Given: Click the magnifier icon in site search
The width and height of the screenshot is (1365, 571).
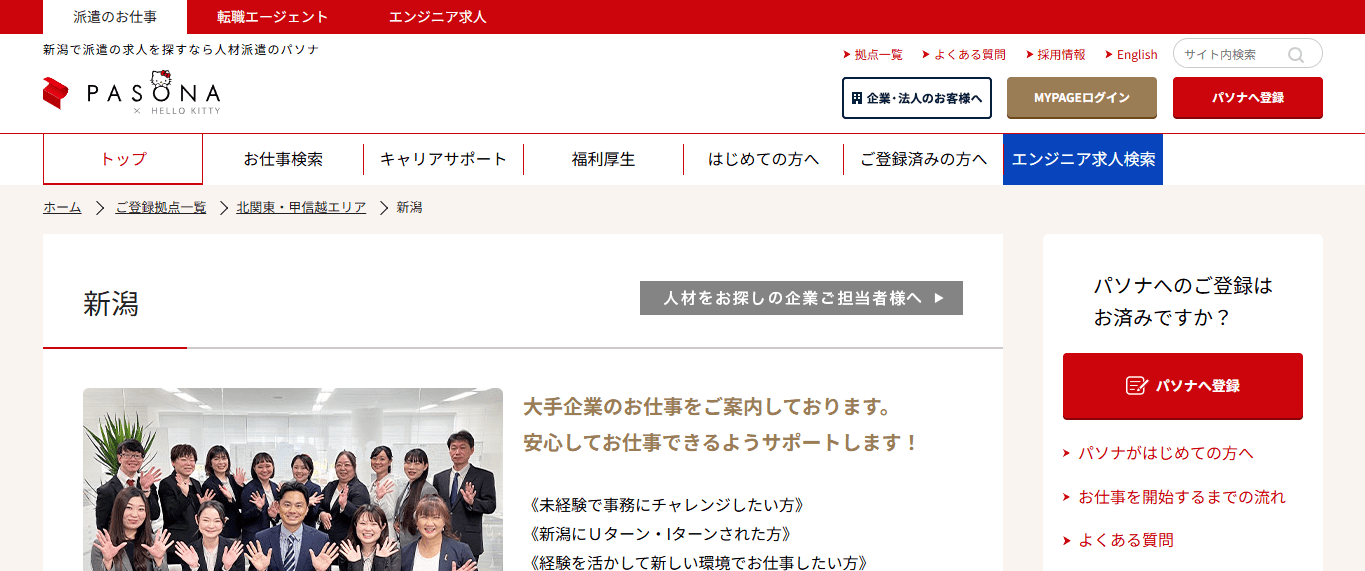Looking at the screenshot, I should click(1296, 55).
